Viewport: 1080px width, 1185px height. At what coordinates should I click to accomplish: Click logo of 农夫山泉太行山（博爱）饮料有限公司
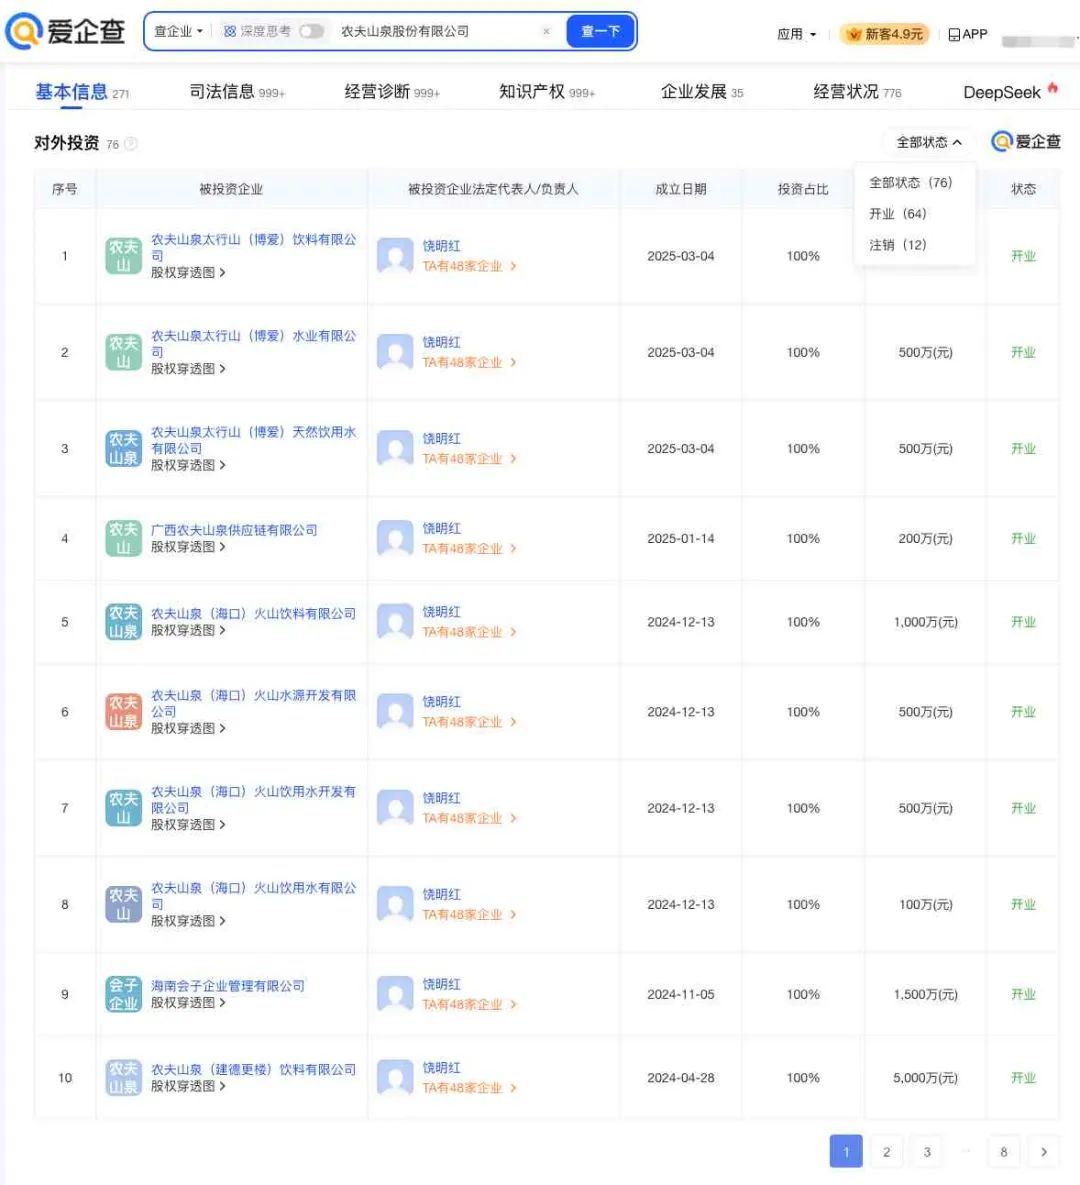point(123,255)
